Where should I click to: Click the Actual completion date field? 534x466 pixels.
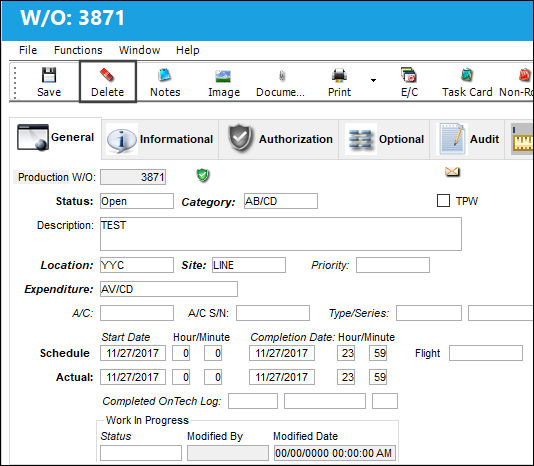[x=282, y=377]
